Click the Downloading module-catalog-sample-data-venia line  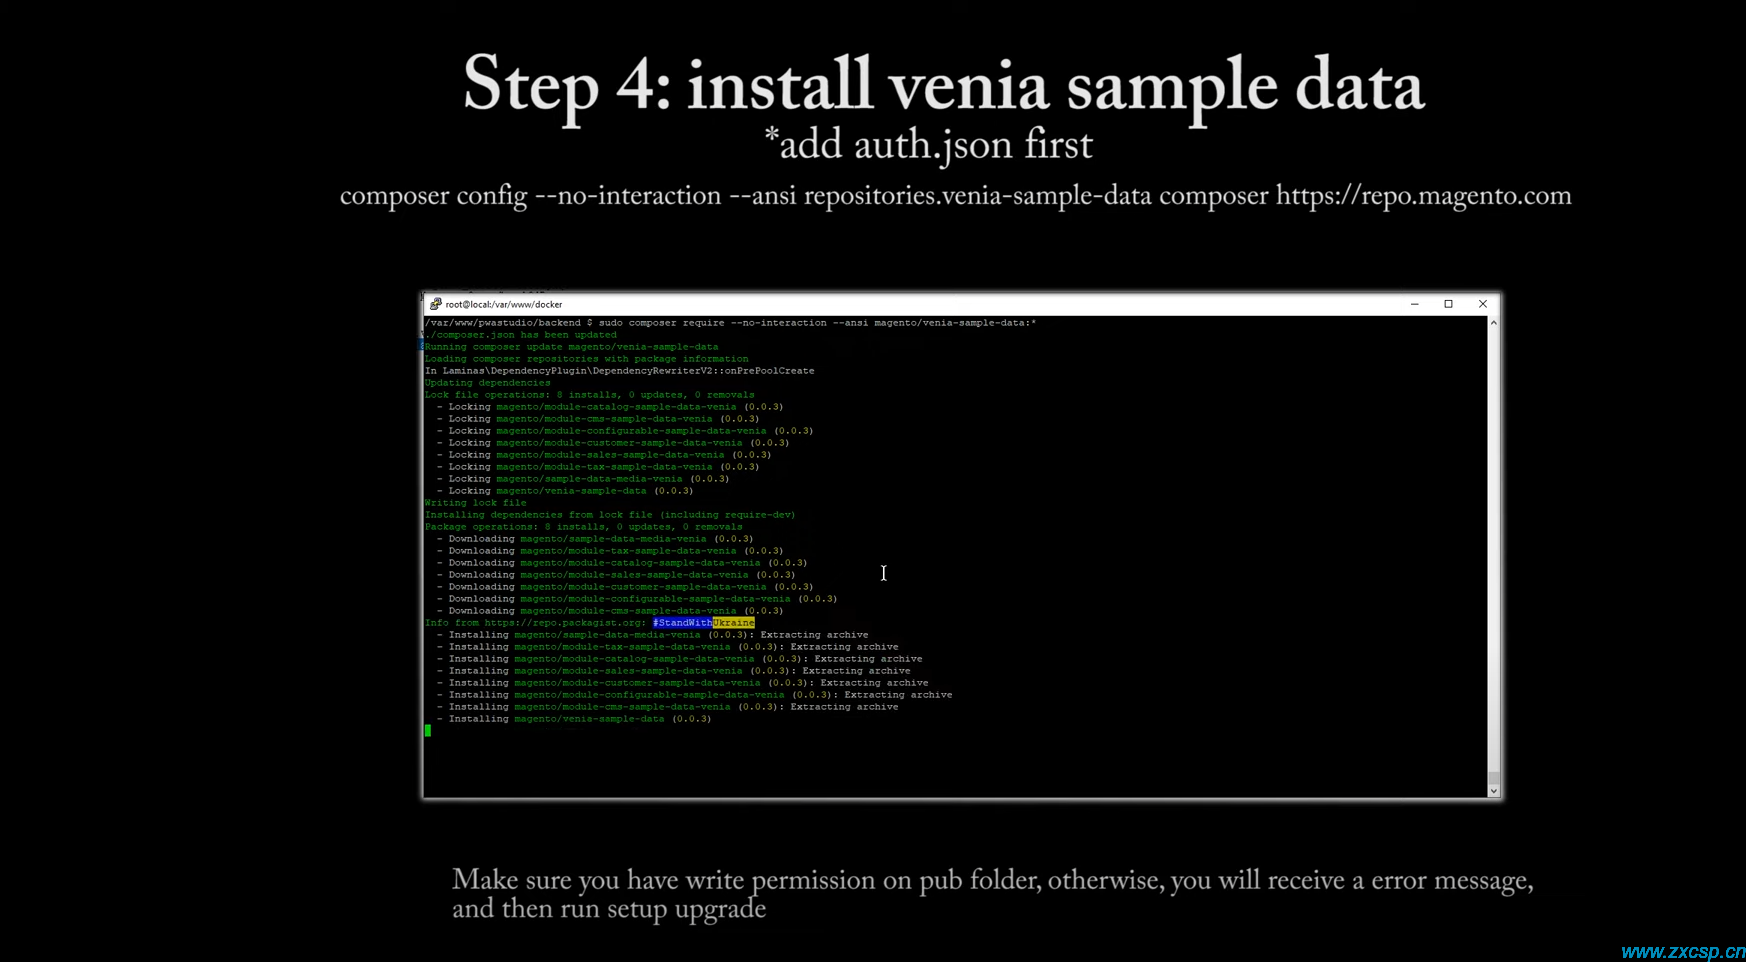click(x=622, y=563)
